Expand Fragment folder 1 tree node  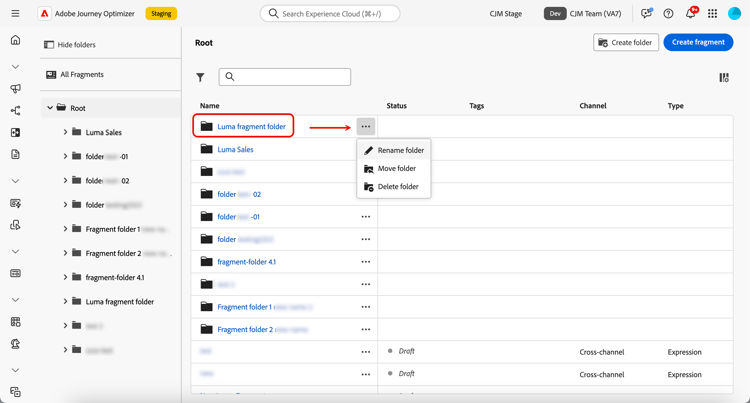tap(65, 229)
